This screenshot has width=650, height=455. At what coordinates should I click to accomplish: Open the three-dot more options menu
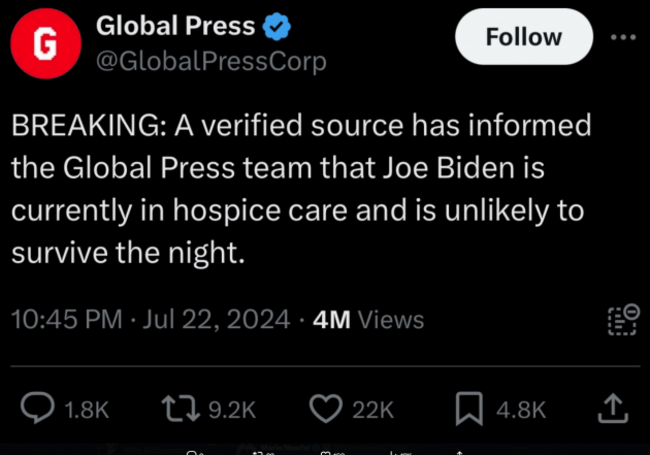point(623,37)
